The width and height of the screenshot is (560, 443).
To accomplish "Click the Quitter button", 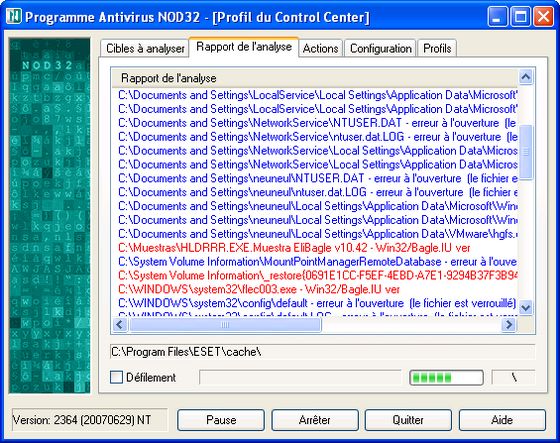I will pos(408,420).
